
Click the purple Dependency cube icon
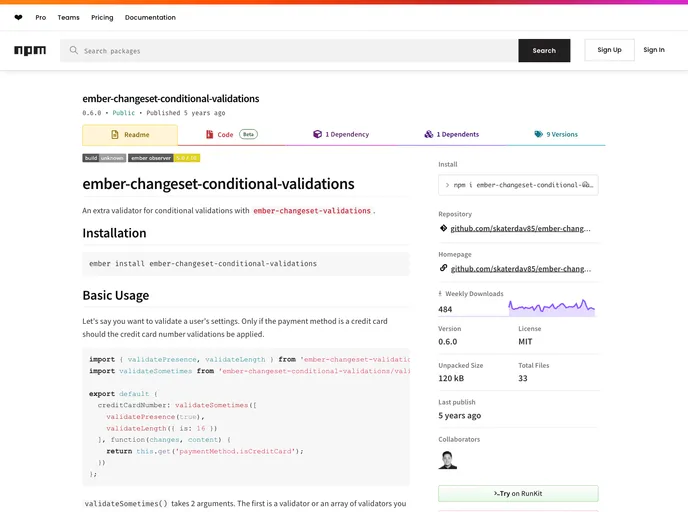[x=318, y=134]
